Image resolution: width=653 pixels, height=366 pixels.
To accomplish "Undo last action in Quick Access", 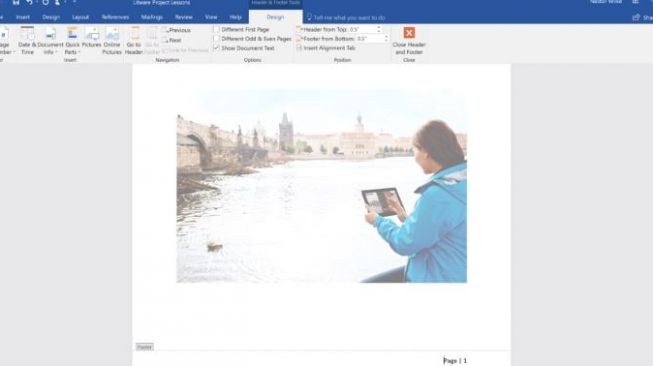I will (30, 2).
